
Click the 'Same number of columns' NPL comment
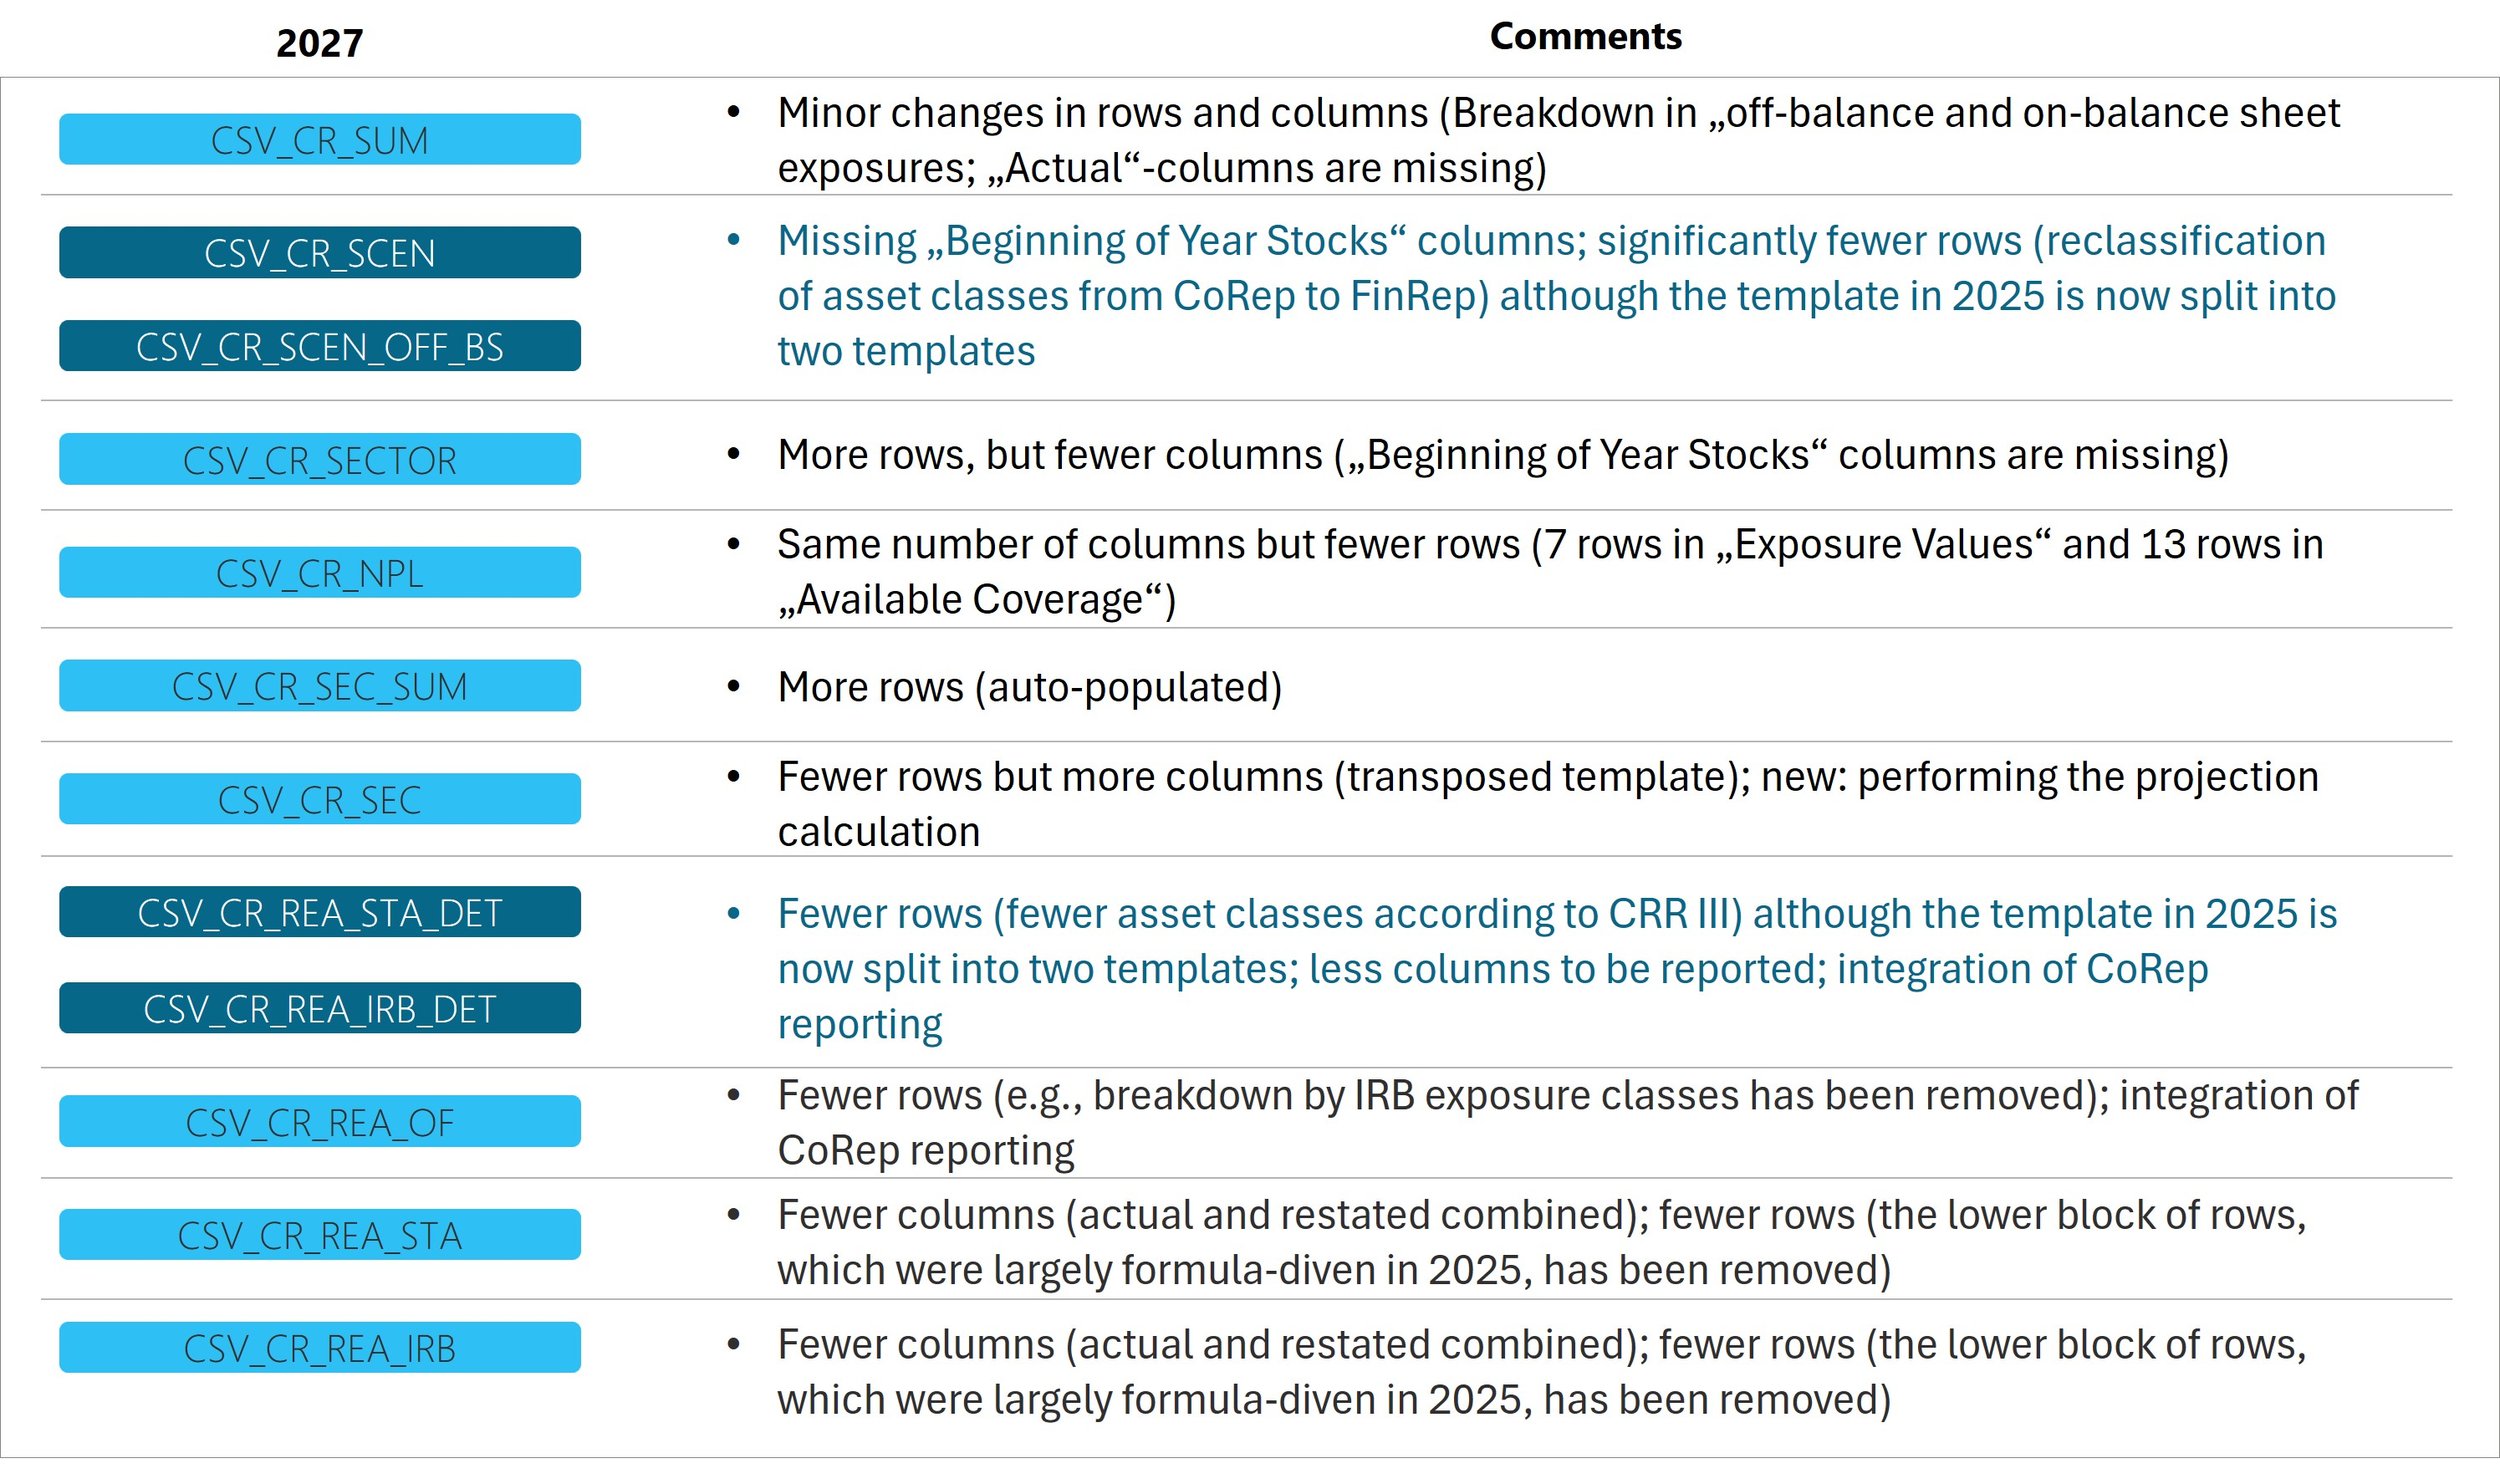click(1551, 572)
